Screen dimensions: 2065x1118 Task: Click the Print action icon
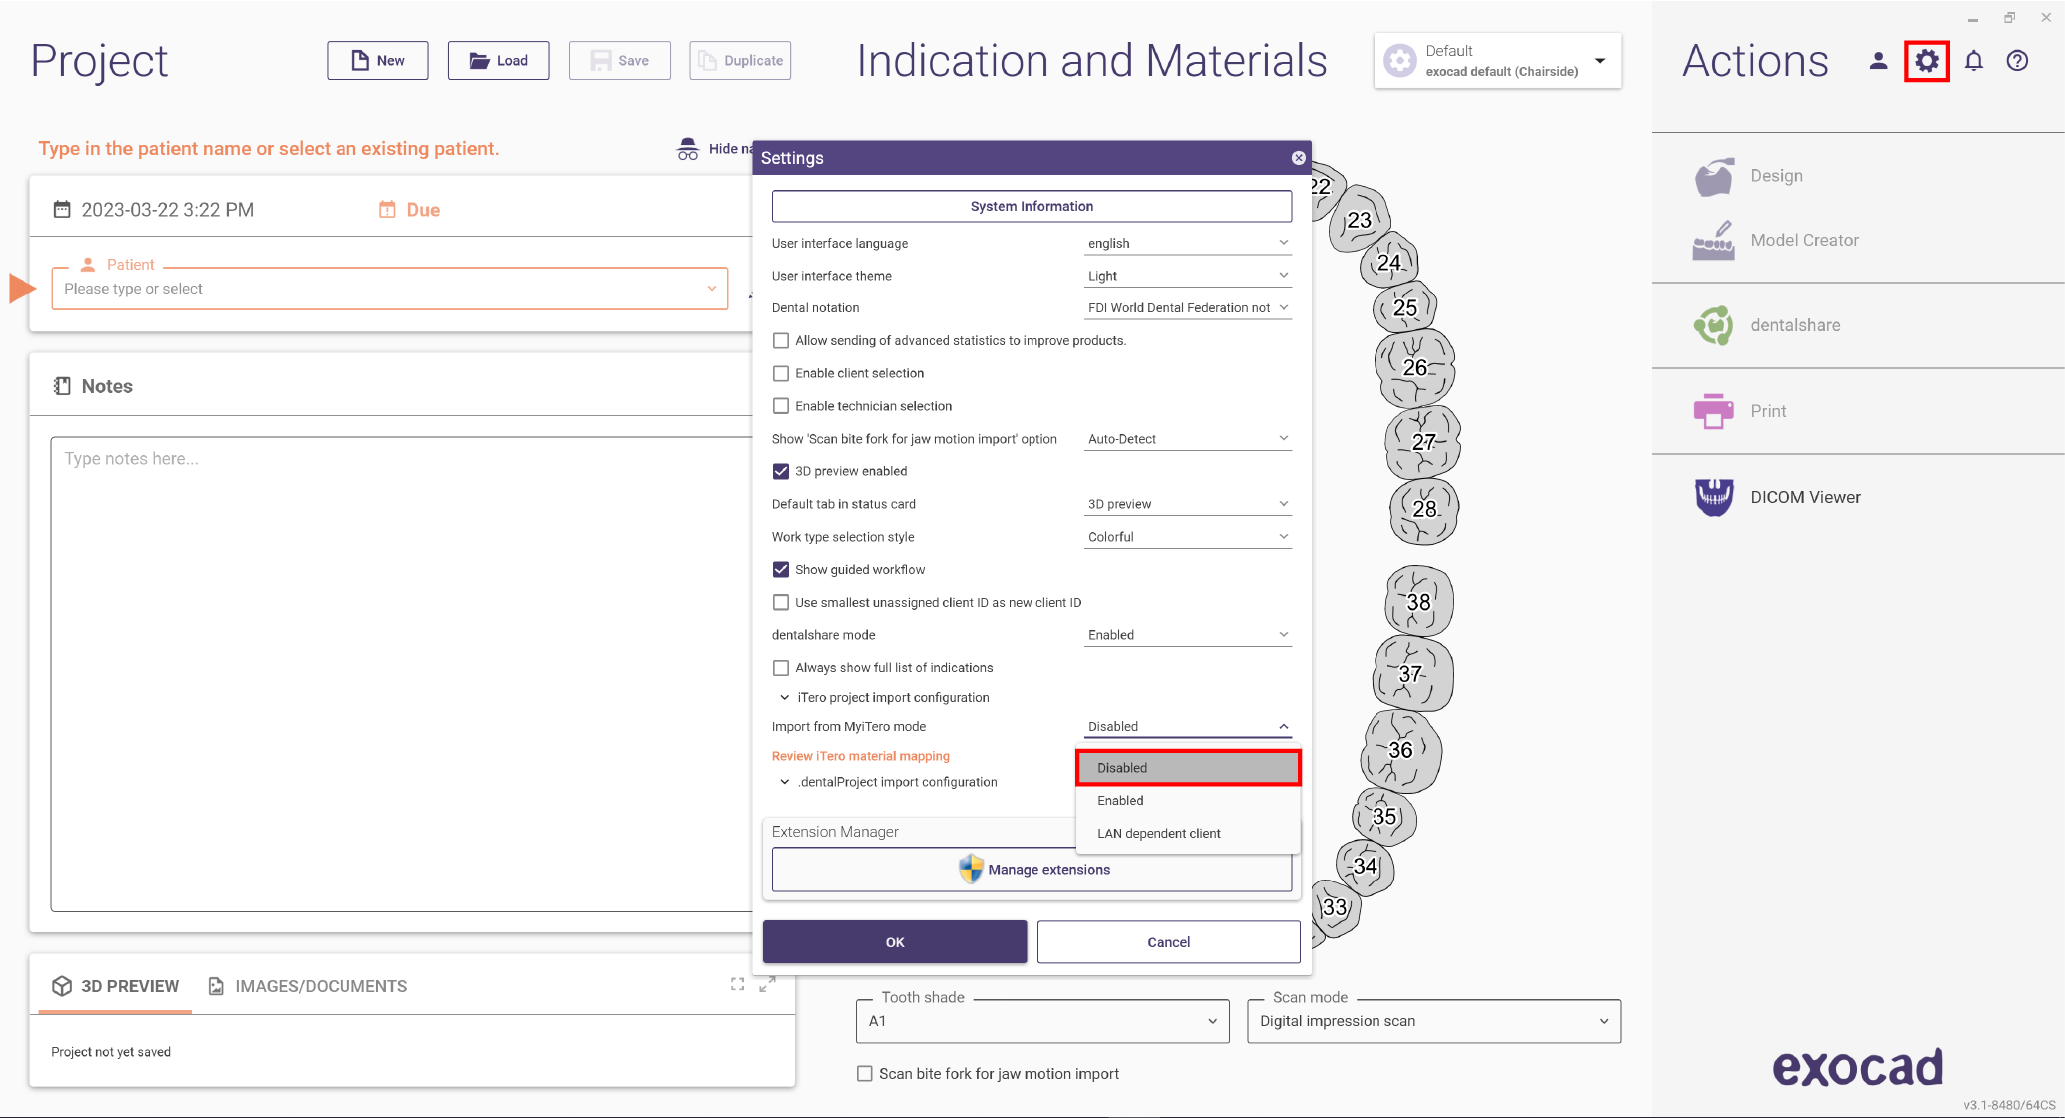point(1714,411)
